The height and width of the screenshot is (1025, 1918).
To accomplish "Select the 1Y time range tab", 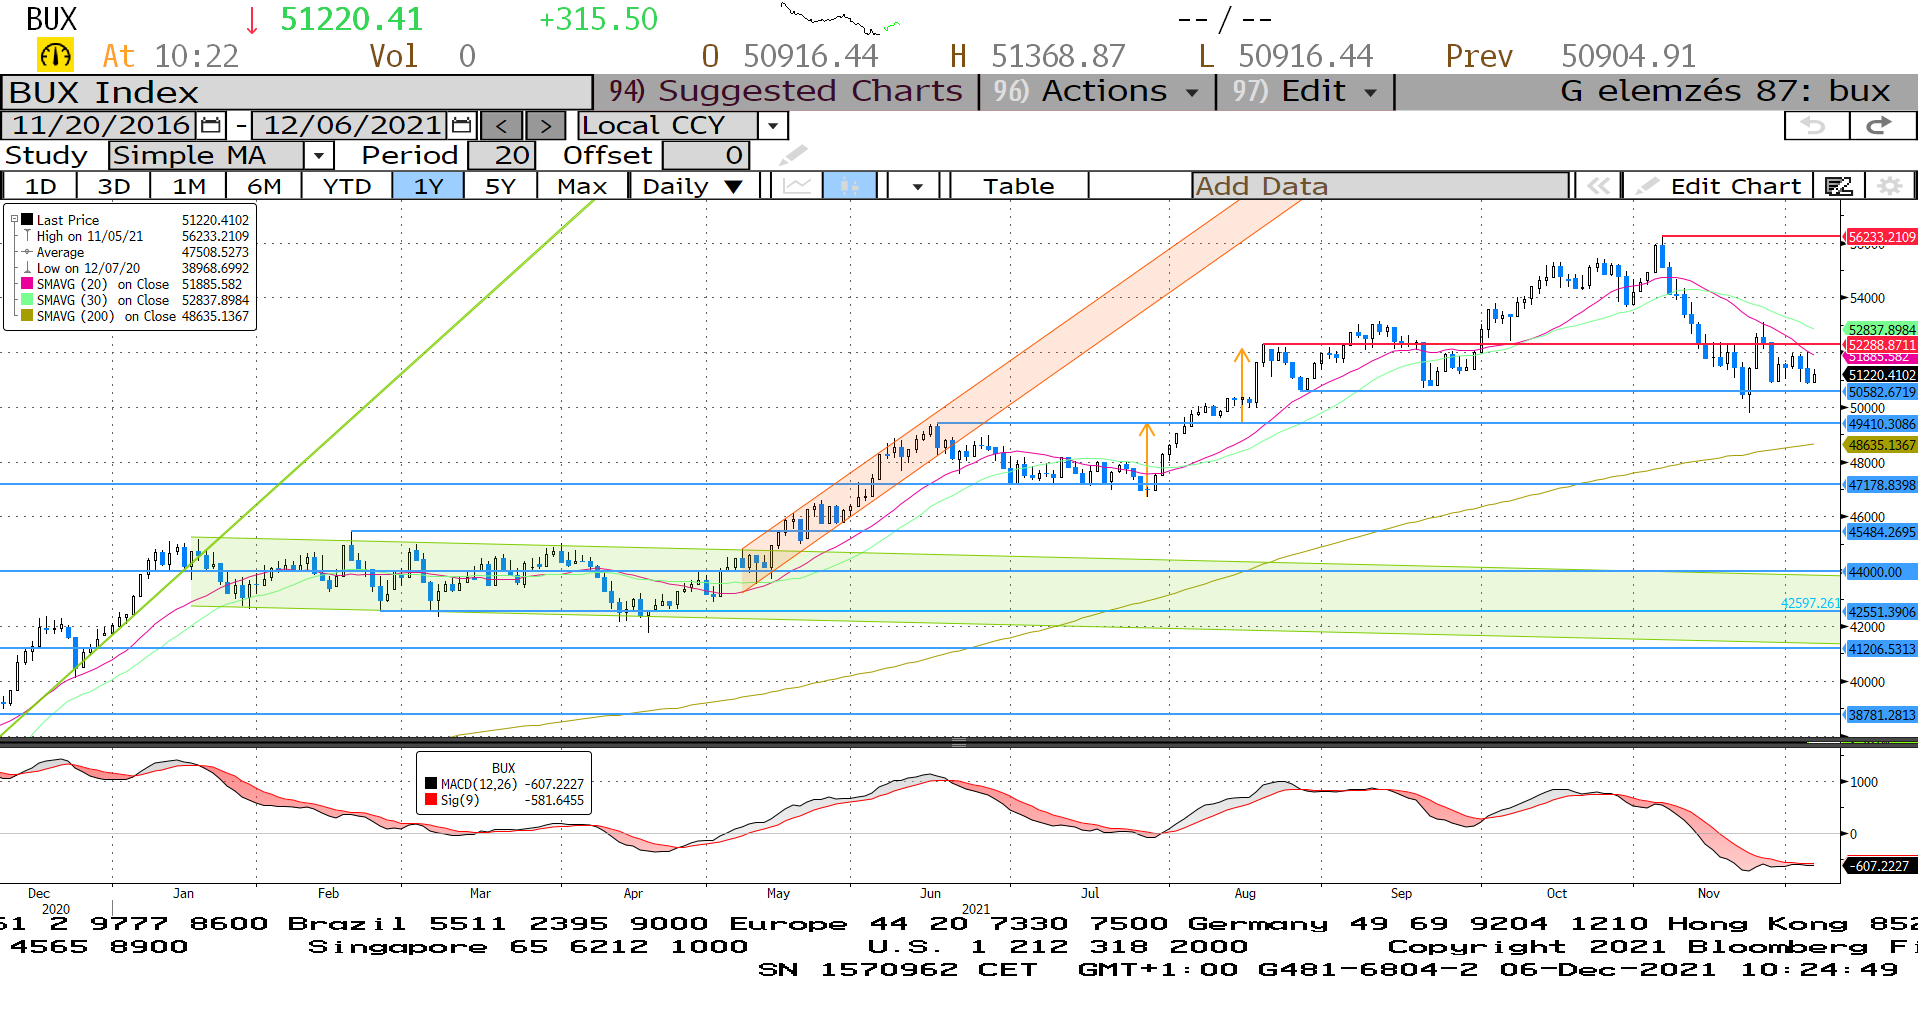I will pos(428,186).
